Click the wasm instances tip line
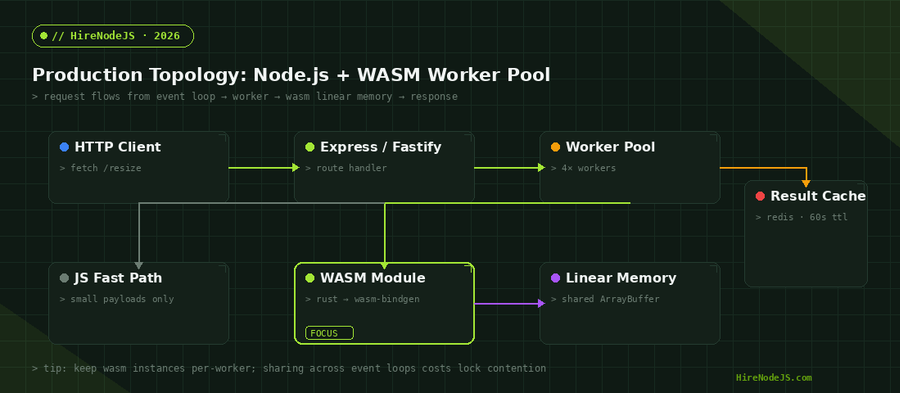 tap(289, 368)
